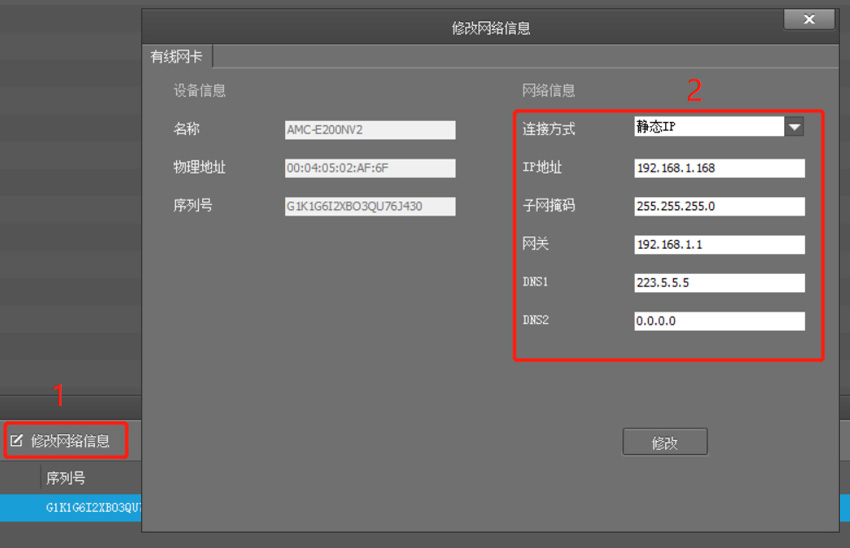Click the 序列号 column header in device list
The height and width of the screenshot is (548, 850).
(66, 478)
